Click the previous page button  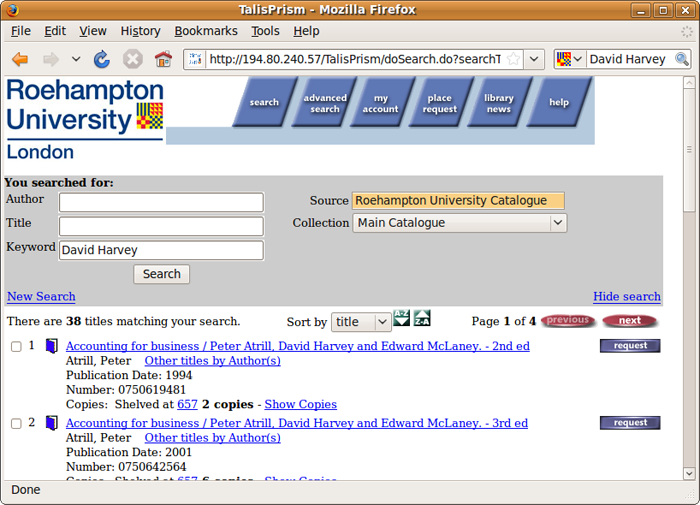(x=568, y=320)
